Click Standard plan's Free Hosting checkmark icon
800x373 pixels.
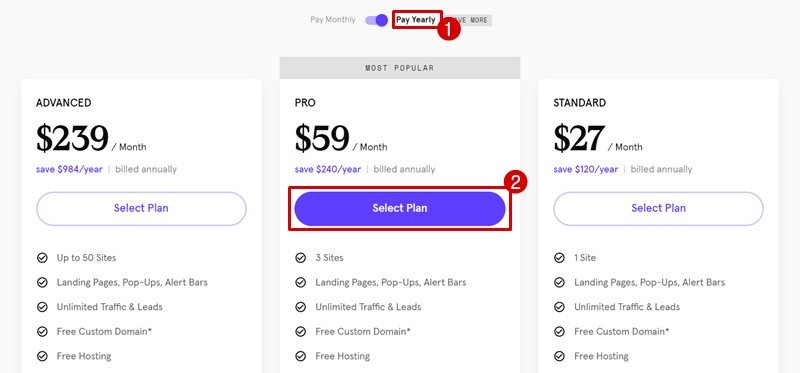click(x=559, y=356)
